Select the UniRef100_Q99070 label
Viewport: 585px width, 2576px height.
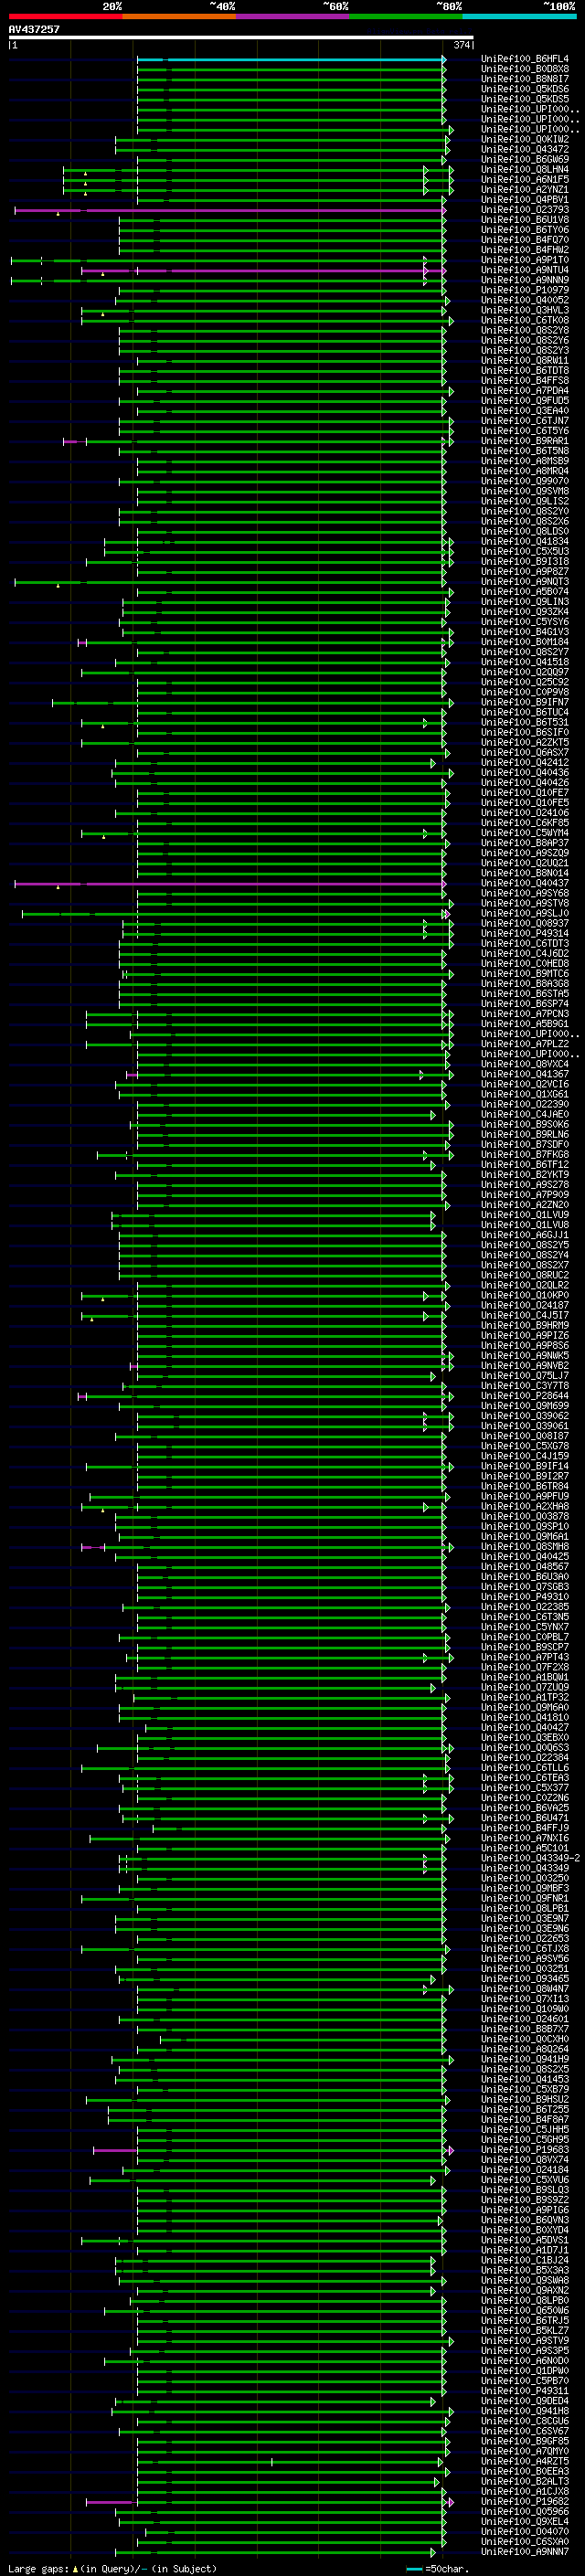524,481
